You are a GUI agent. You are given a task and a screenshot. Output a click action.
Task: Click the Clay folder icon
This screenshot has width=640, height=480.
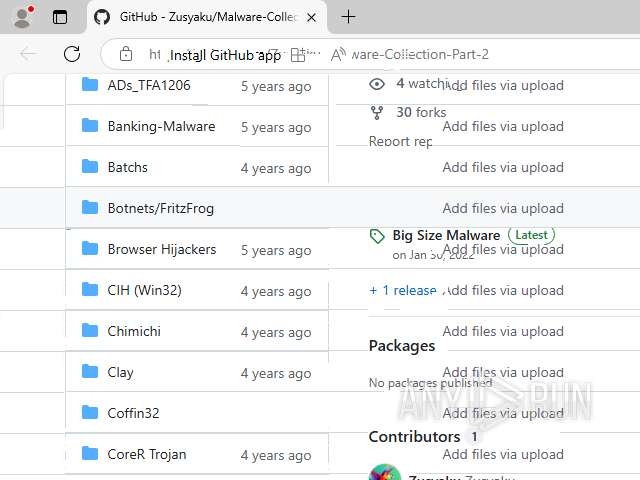tap(90, 372)
